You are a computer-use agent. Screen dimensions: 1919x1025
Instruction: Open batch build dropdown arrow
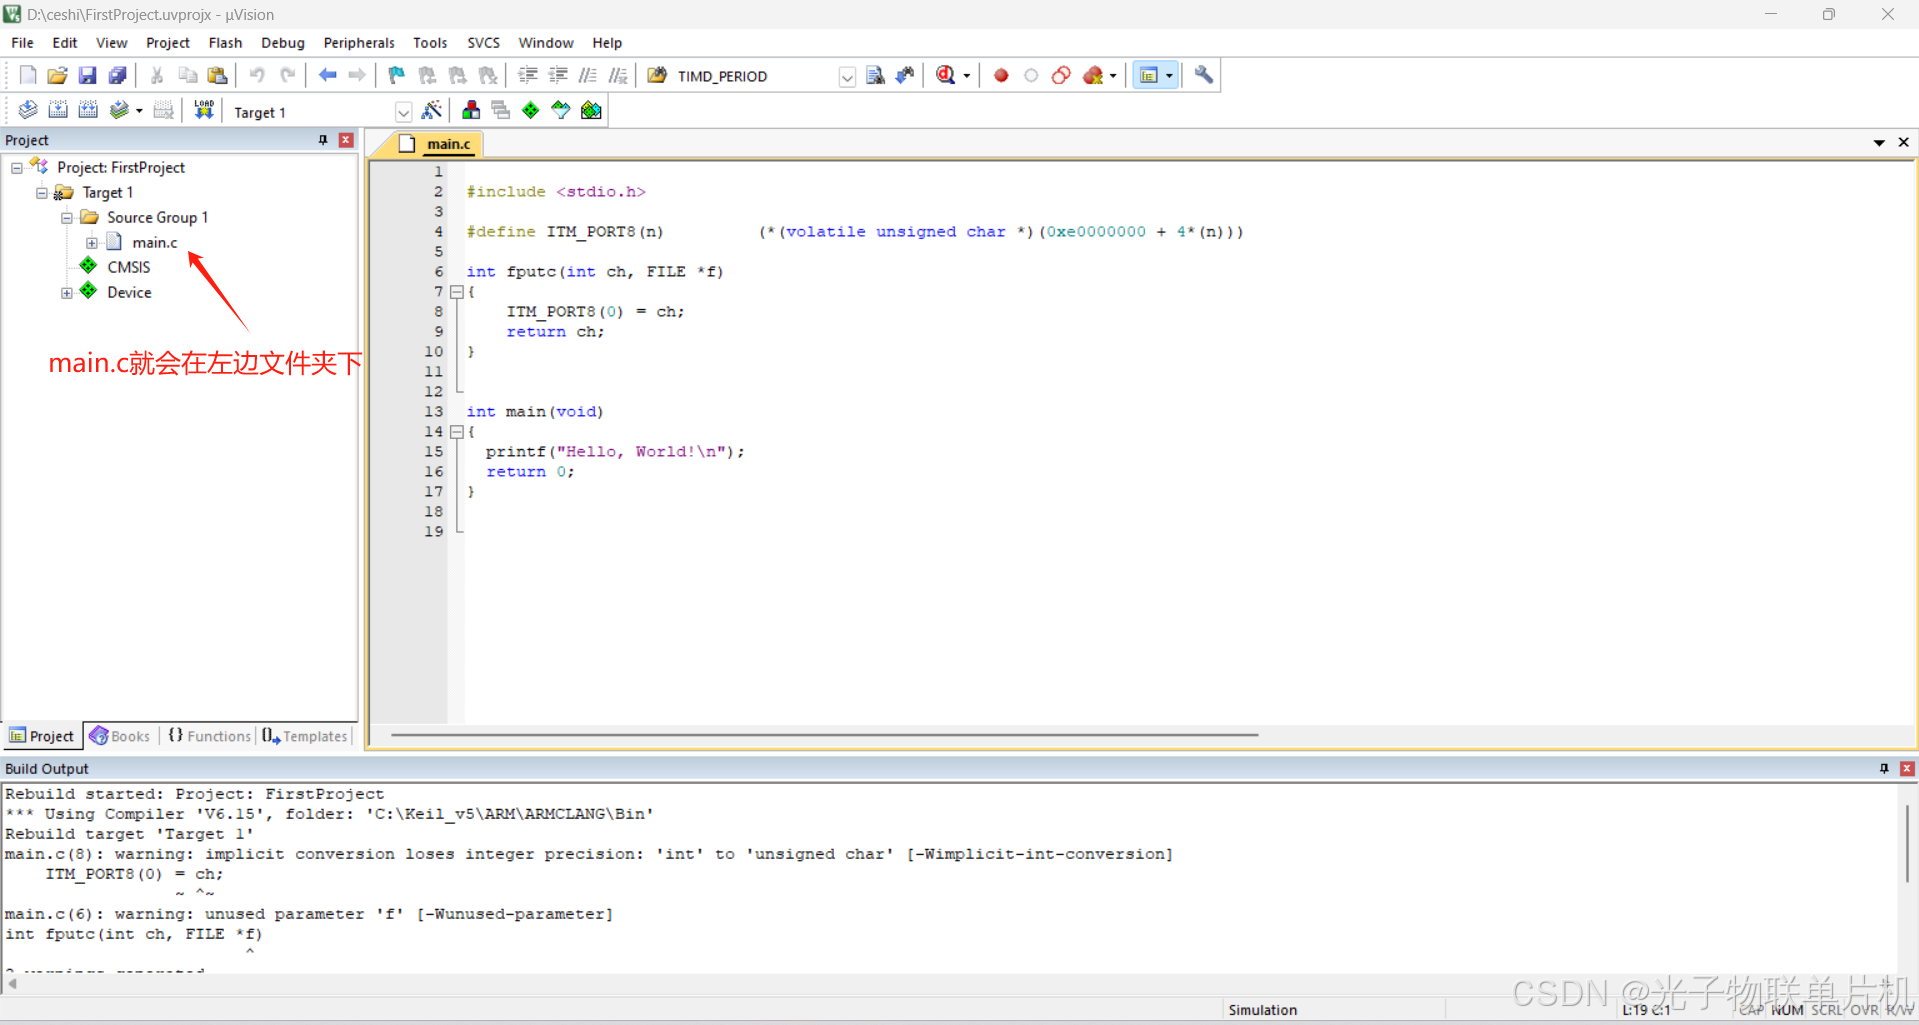139,111
